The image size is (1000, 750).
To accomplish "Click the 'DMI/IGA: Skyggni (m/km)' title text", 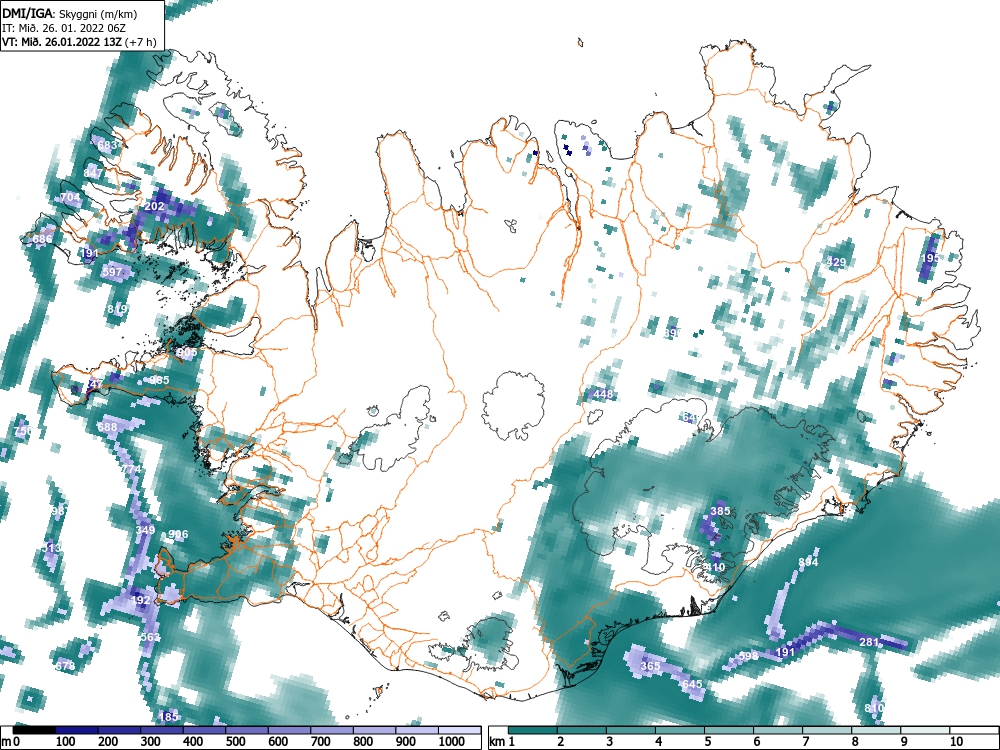I will (70, 13).
